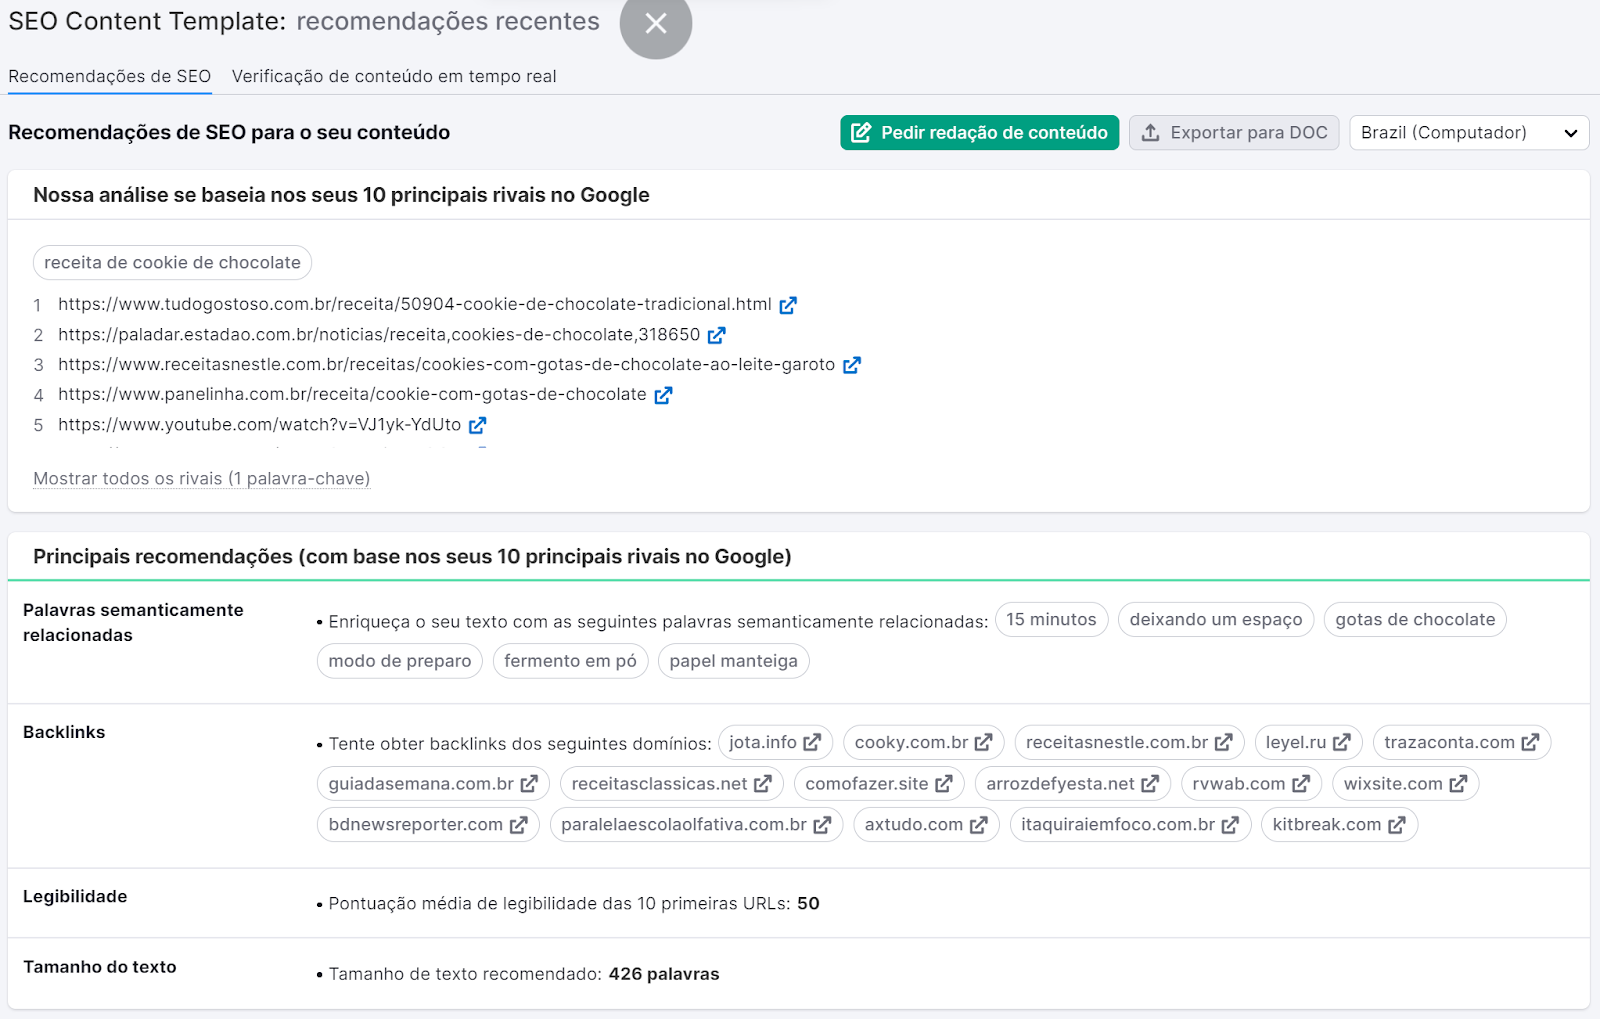Click the readability score value 50
Image resolution: width=1600 pixels, height=1019 pixels.
pyautogui.click(x=808, y=903)
